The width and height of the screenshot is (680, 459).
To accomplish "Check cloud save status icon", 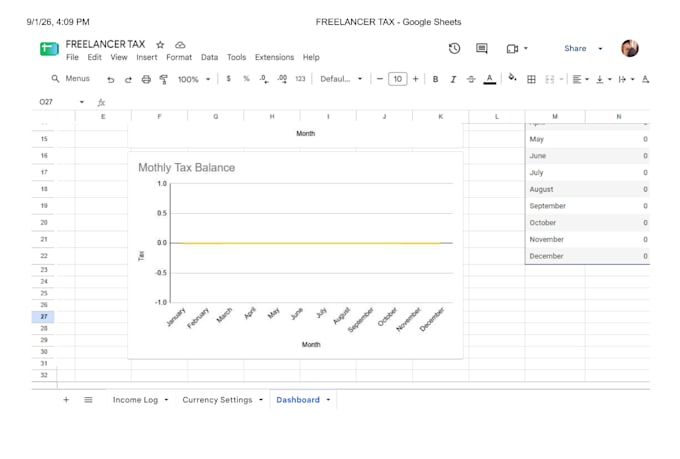I will point(180,45).
